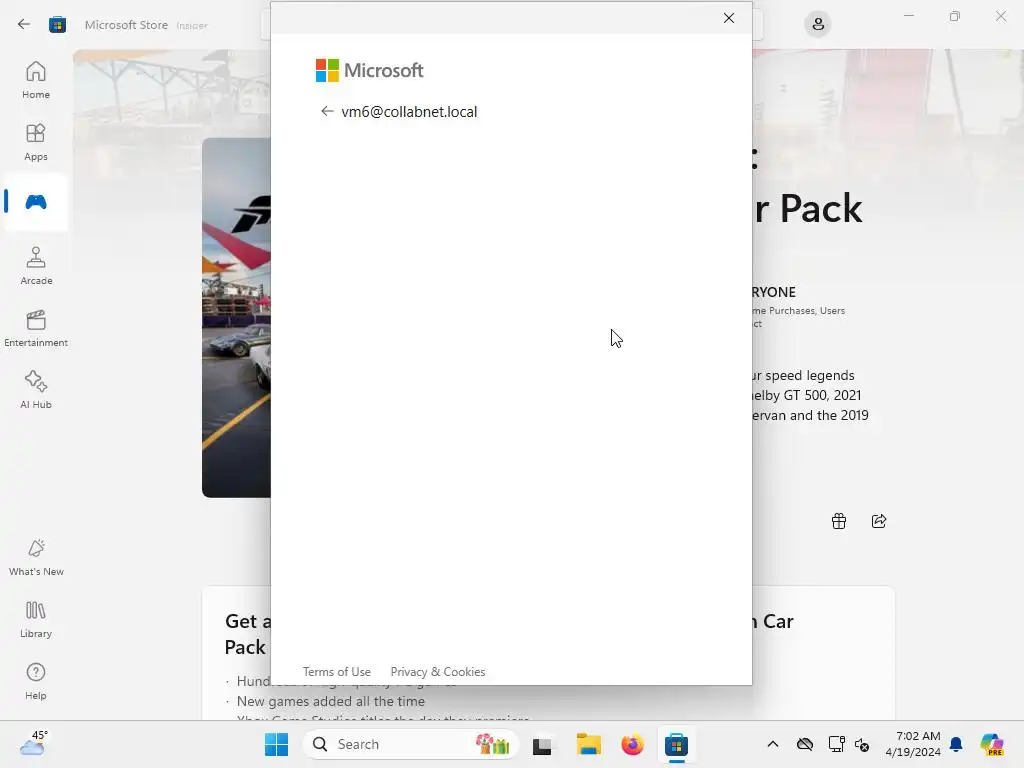1024x768 pixels.
Task: Open Arcade section in sidebar
Action: click(x=36, y=266)
